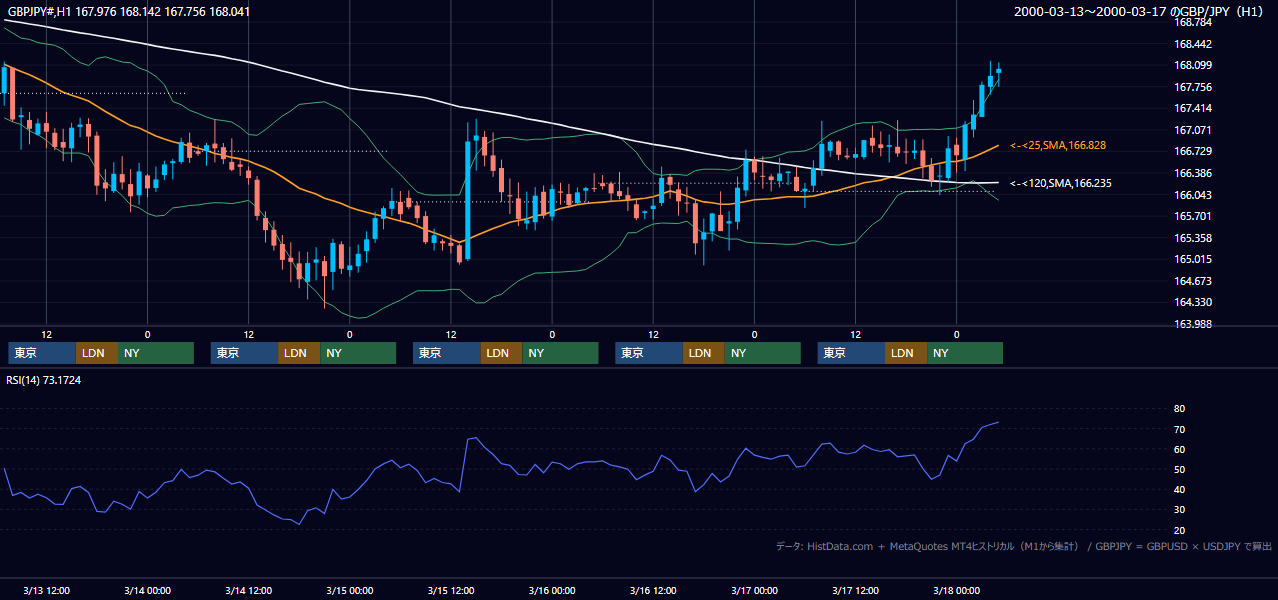Click the 3/15 12:00 date label
The image size is (1278, 600).
[x=451, y=591]
